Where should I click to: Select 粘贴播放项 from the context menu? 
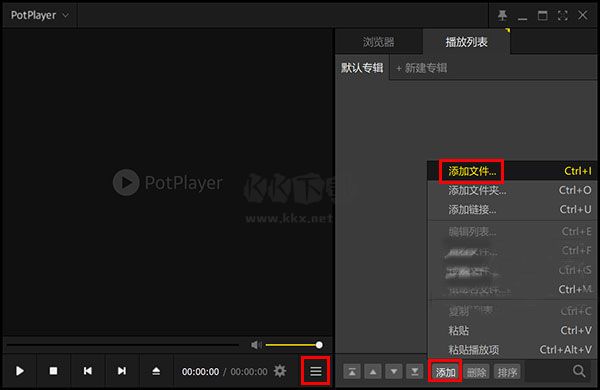pyautogui.click(x=512, y=349)
